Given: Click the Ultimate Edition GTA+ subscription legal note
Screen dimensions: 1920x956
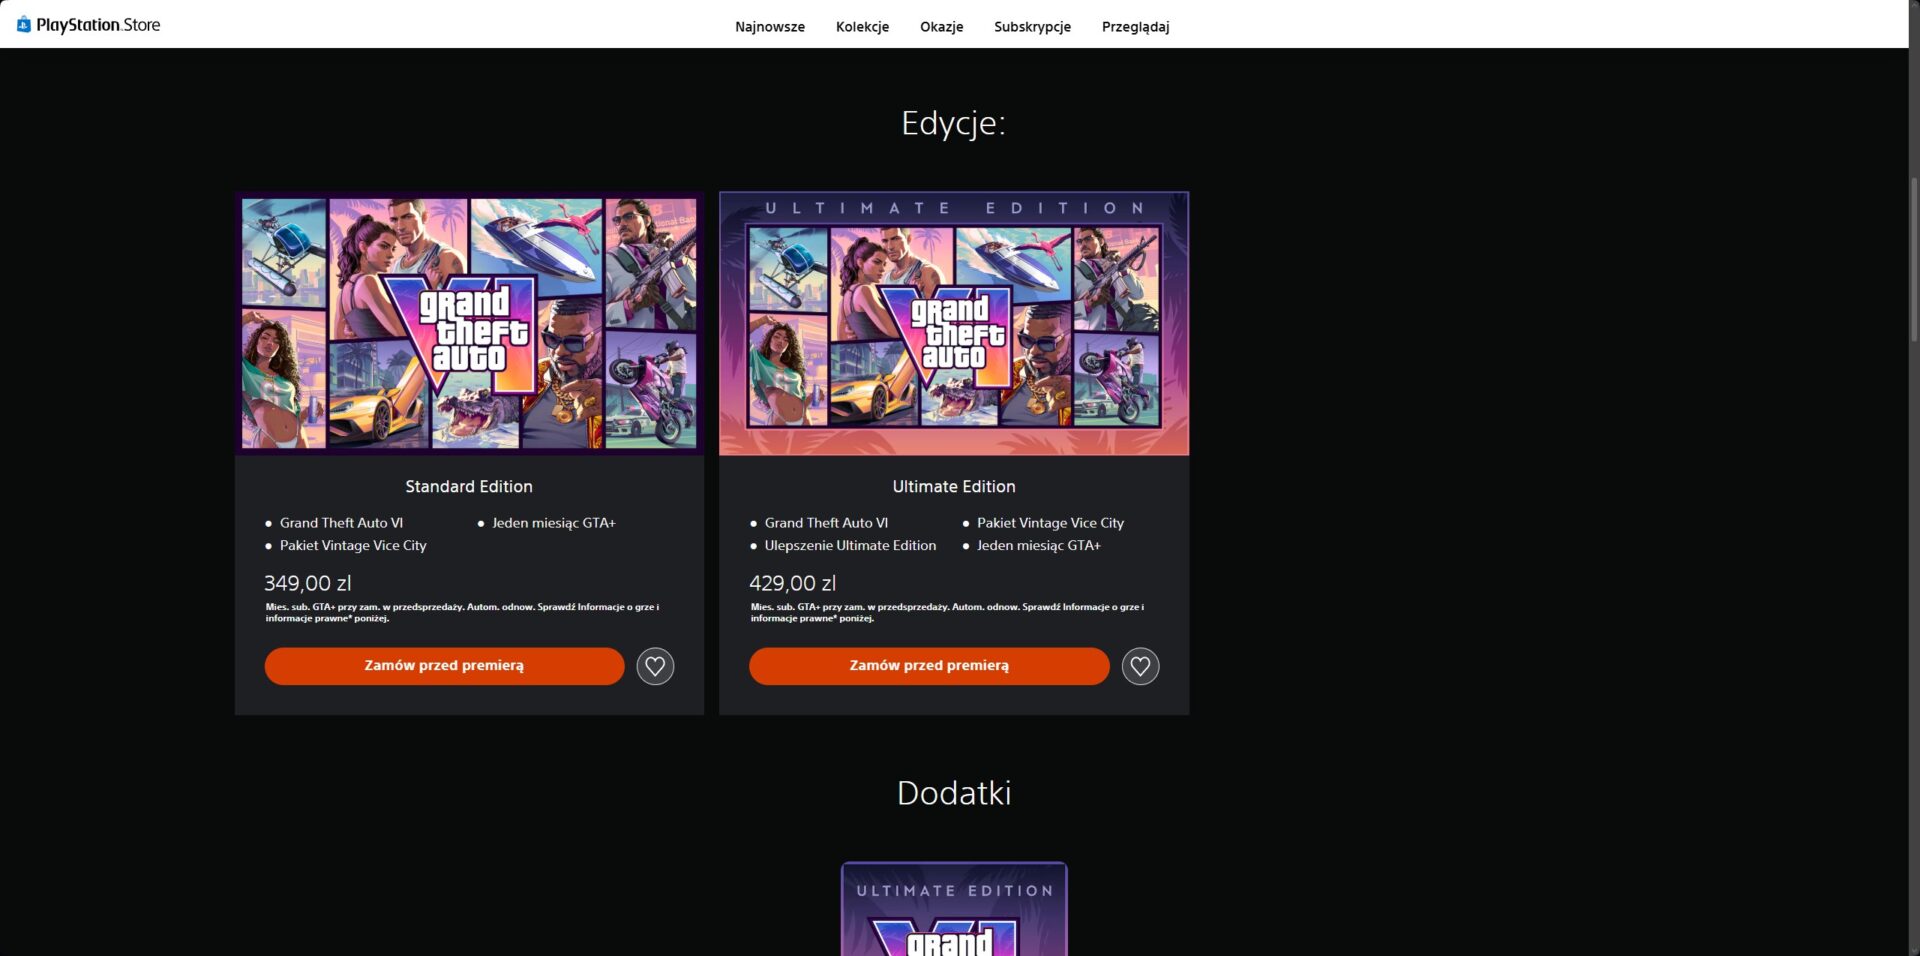Looking at the screenshot, I should [947, 612].
